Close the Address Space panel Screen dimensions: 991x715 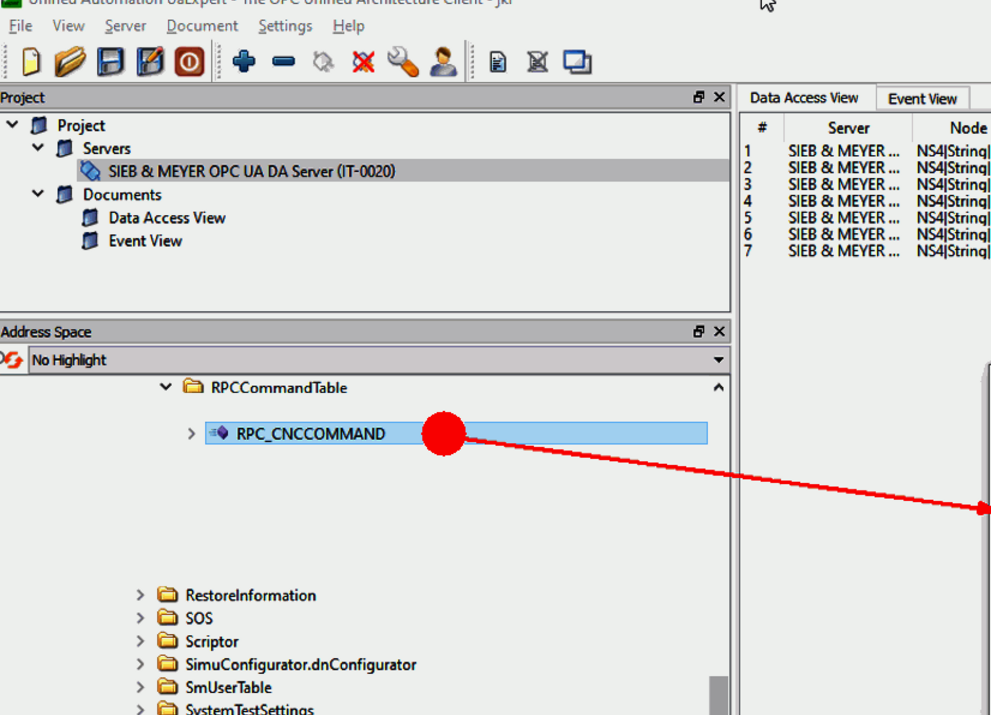click(719, 331)
